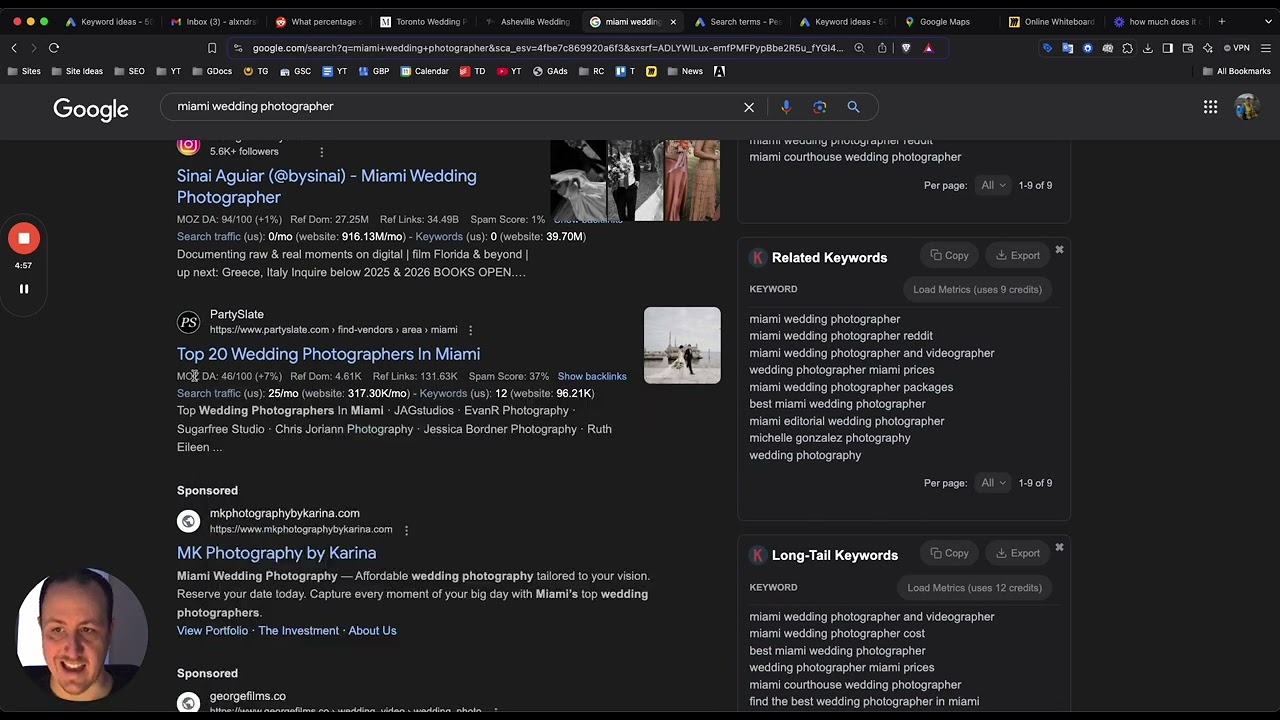Image resolution: width=1280 pixels, height=720 pixels.
Task: Switch to the Google Maps tab
Action: tap(945, 21)
